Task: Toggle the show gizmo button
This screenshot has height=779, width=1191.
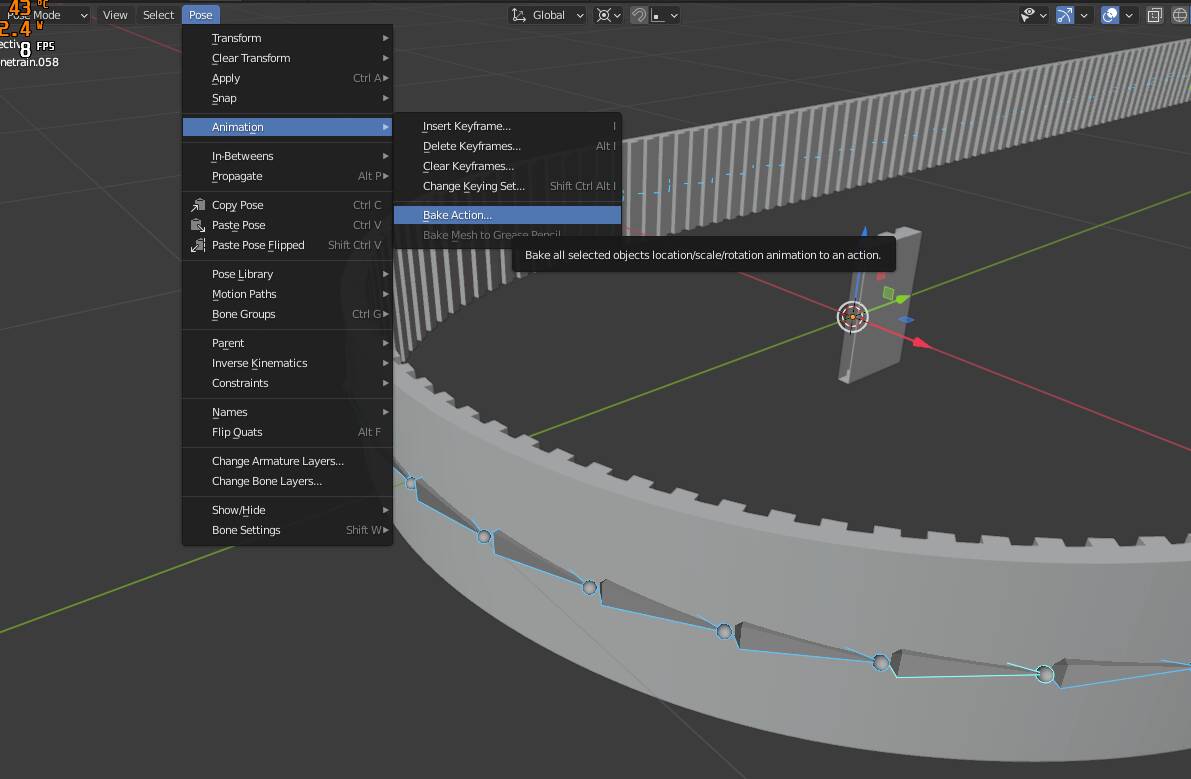Action: (1065, 15)
